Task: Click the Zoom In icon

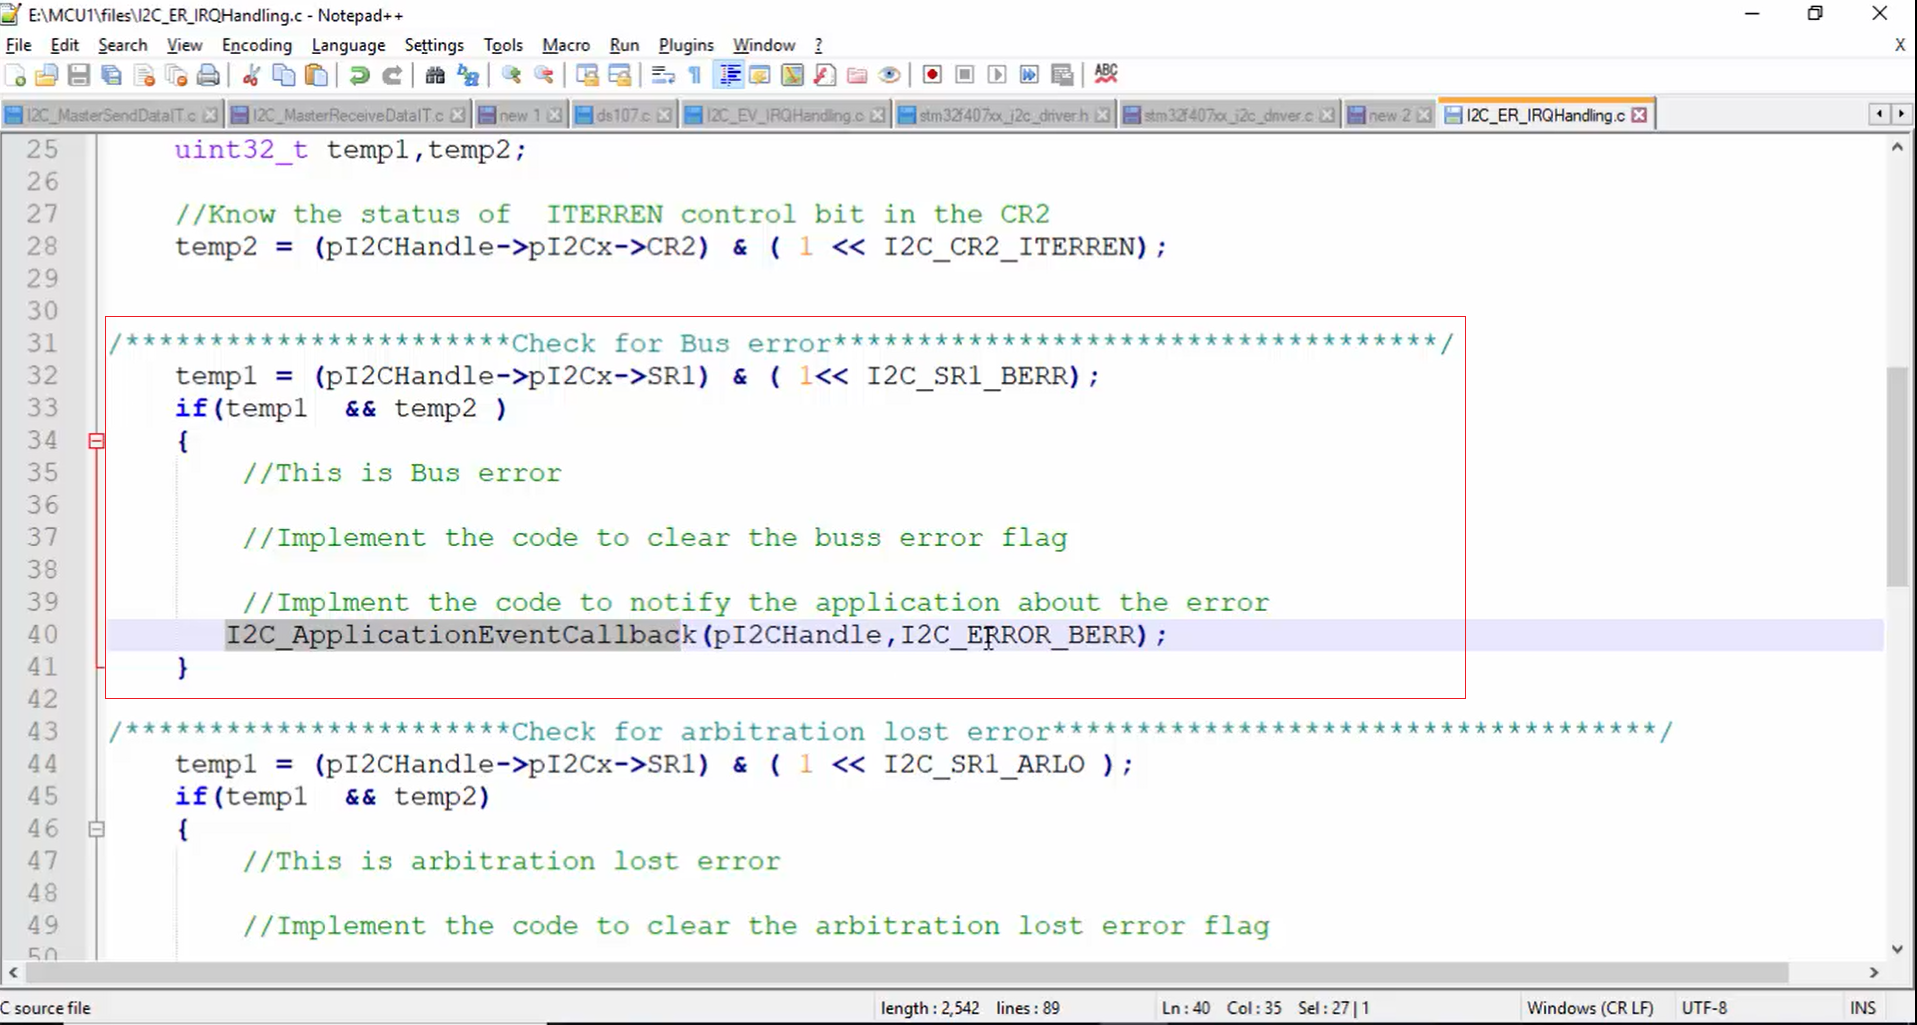Action: [511, 75]
